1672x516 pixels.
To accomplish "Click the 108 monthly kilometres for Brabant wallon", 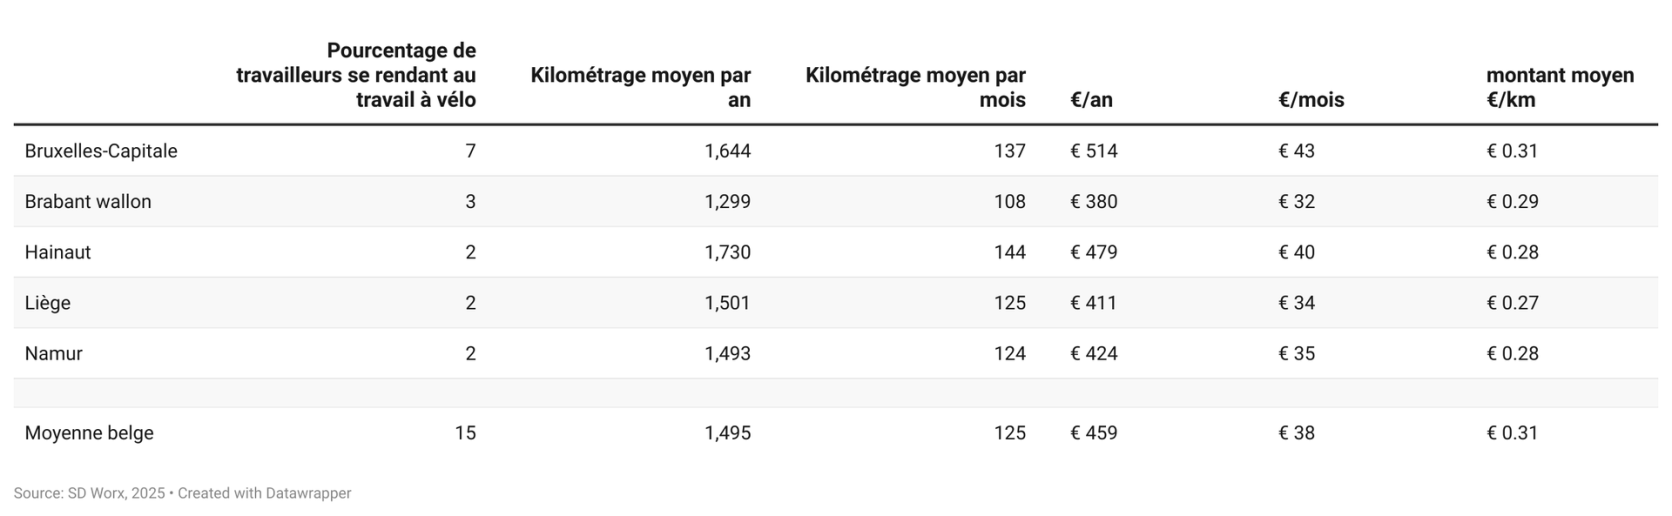I will [x=1009, y=202].
